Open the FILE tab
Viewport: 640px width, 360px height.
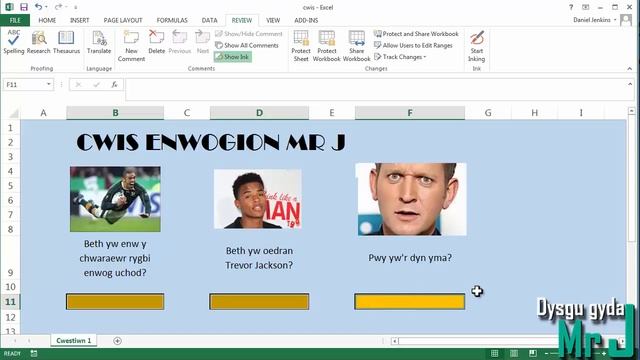[15, 20]
